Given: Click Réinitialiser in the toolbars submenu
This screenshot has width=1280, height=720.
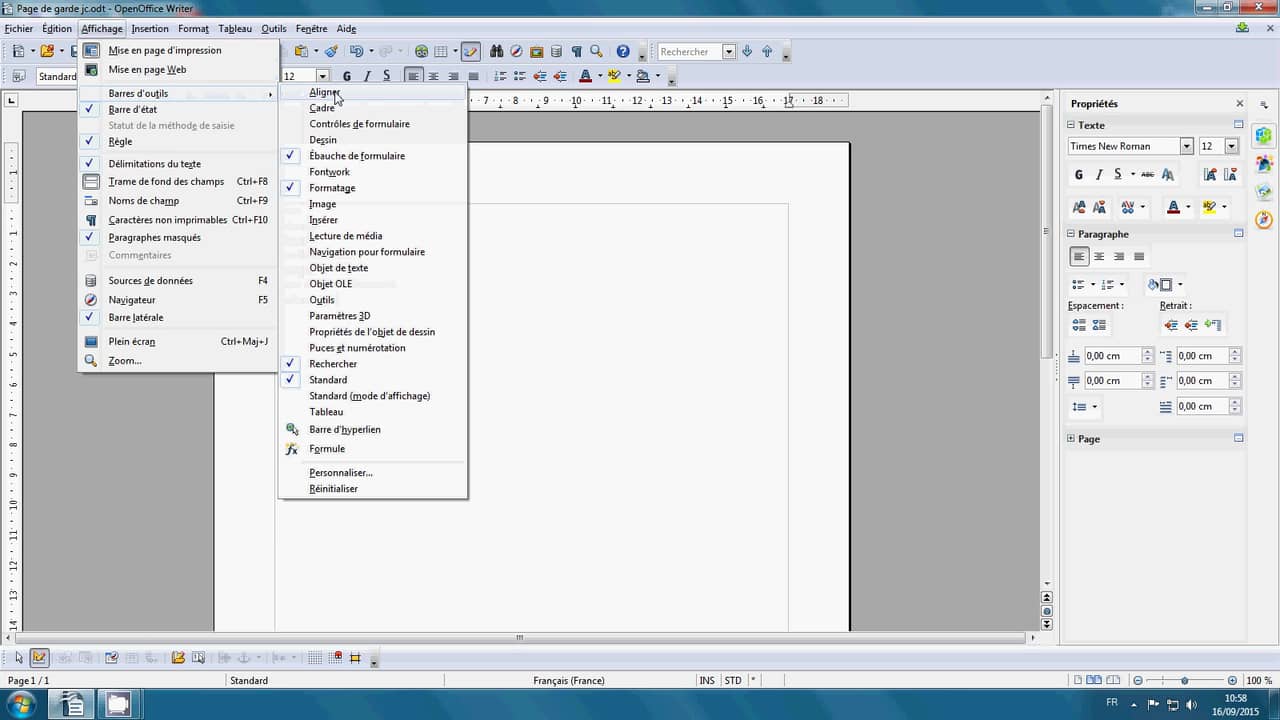Looking at the screenshot, I should click(333, 489).
